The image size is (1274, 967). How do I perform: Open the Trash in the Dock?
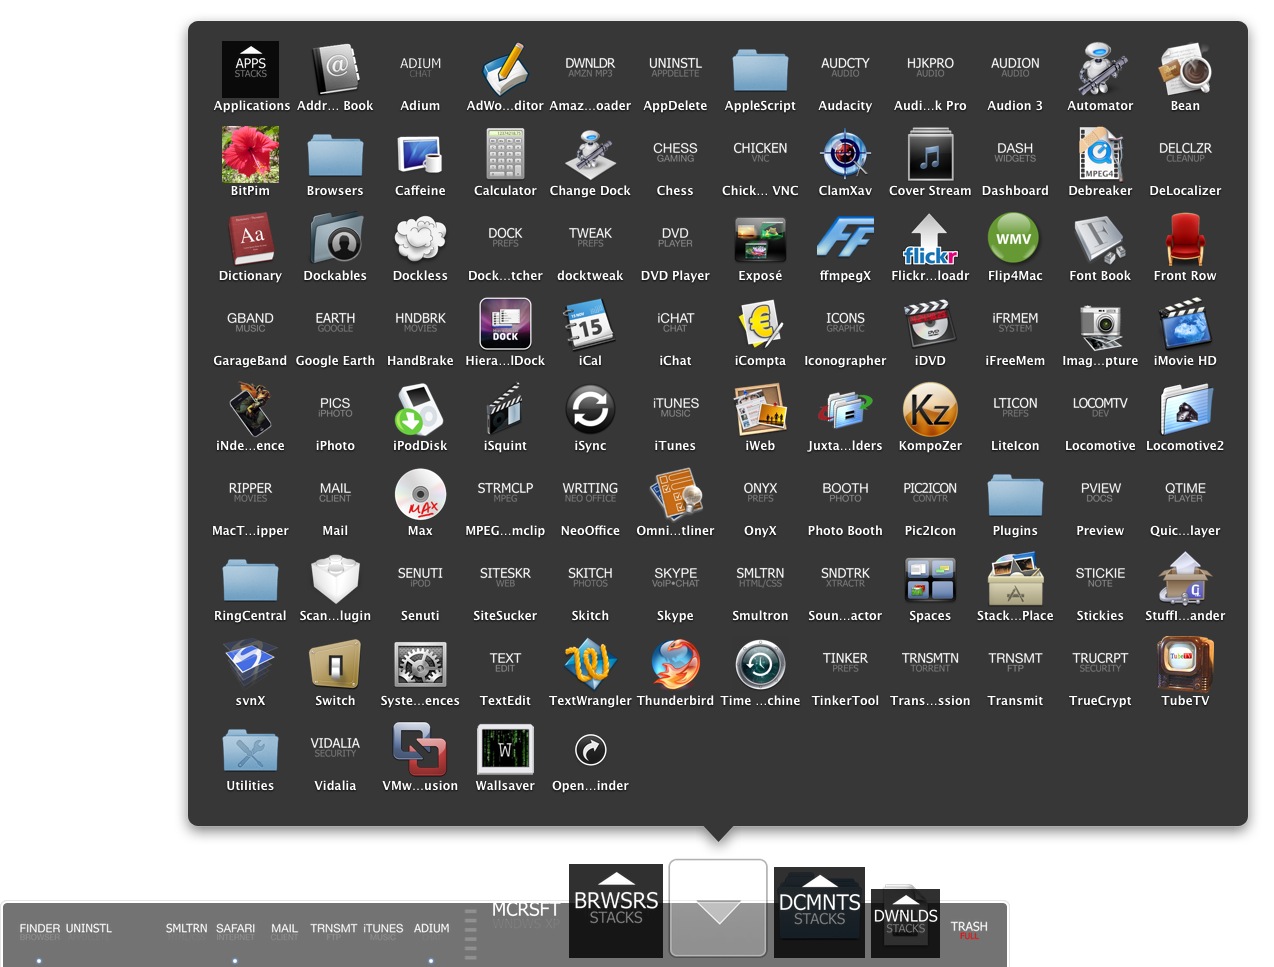pyautogui.click(x=969, y=929)
